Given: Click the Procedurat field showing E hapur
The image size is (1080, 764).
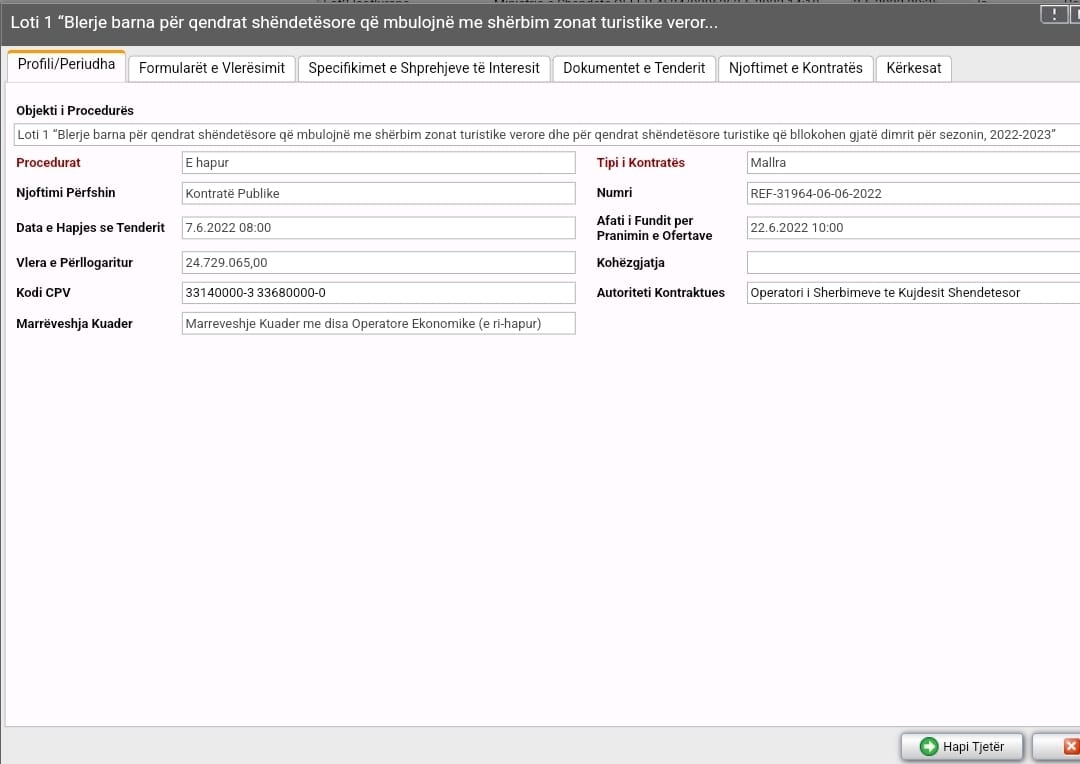Looking at the screenshot, I should pyautogui.click(x=378, y=163).
